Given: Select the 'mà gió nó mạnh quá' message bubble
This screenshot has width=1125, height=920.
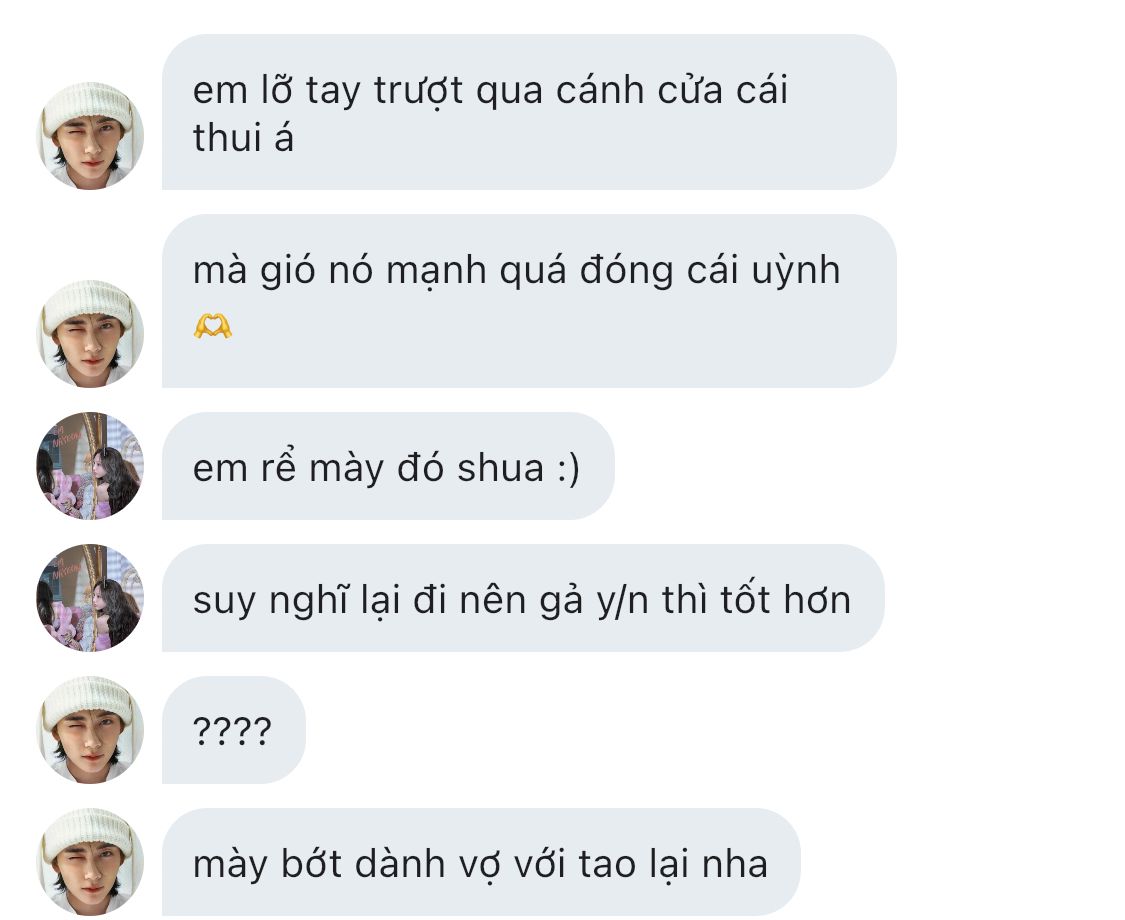Looking at the screenshot, I should pyautogui.click(x=529, y=301).
